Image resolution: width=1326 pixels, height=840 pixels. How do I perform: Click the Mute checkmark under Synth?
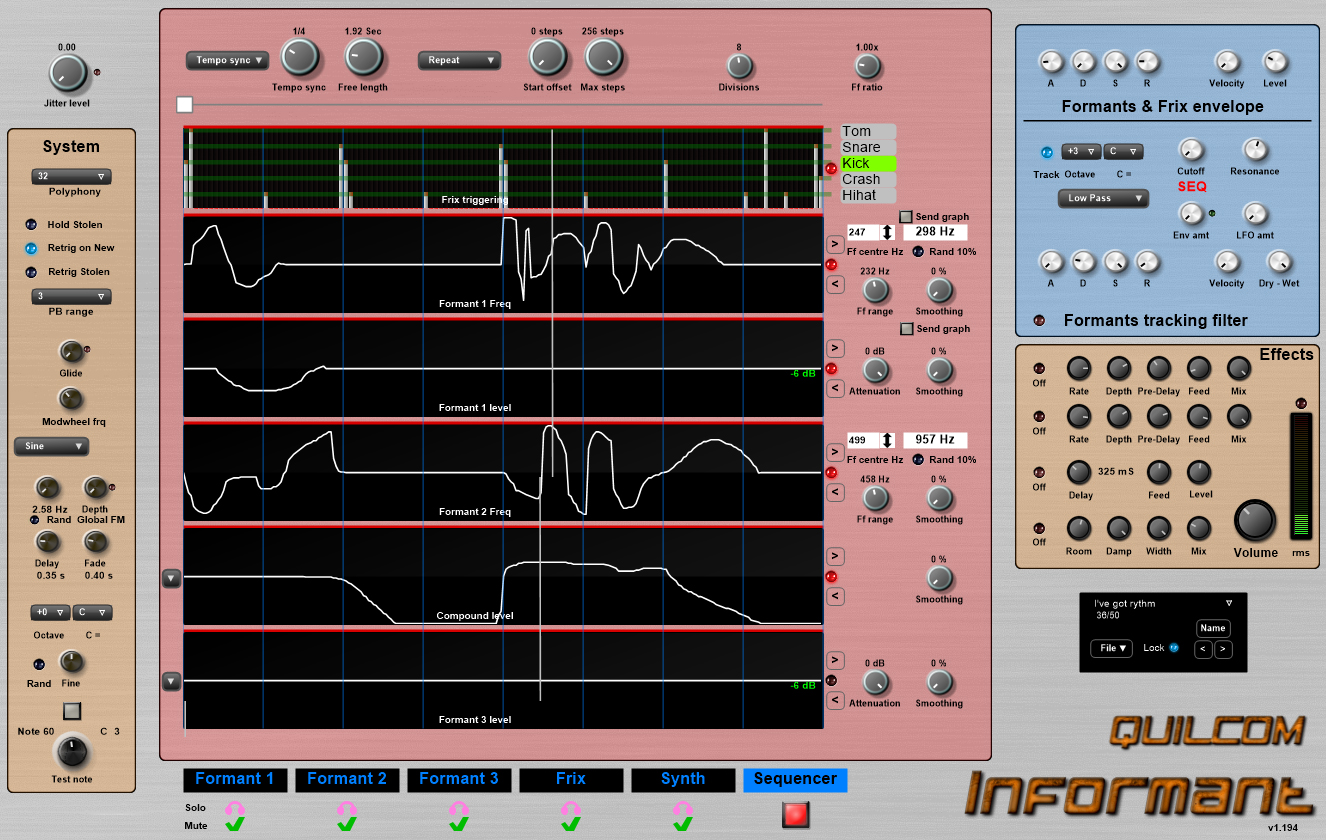point(683,825)
